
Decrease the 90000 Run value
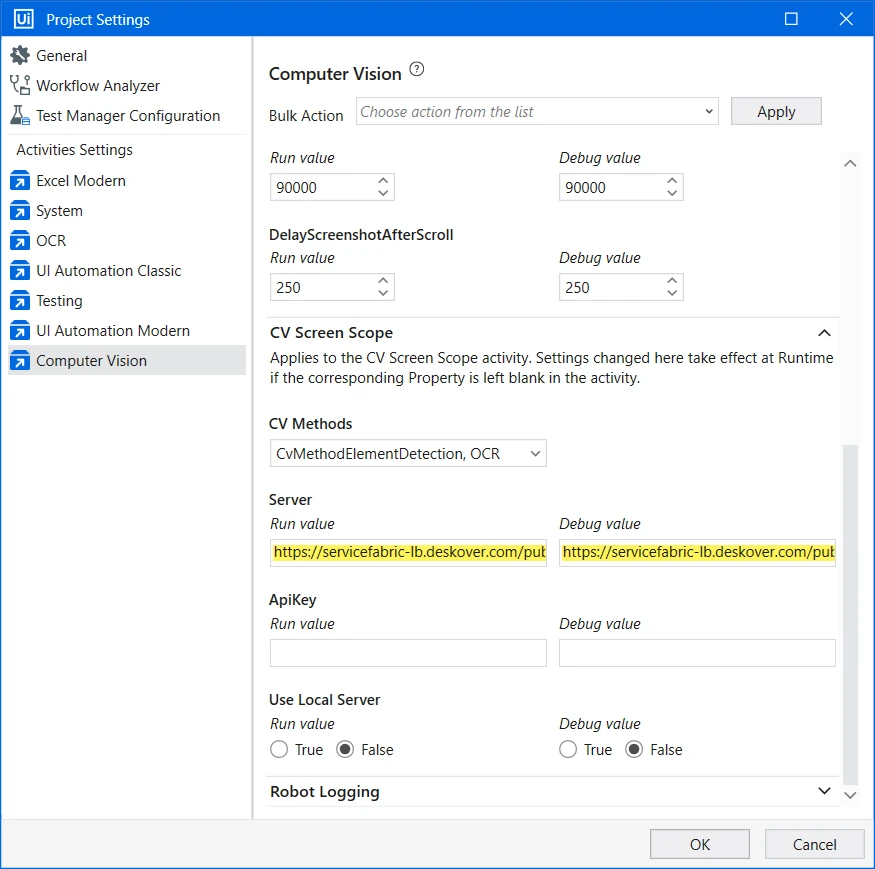click(x=383, y=193)
